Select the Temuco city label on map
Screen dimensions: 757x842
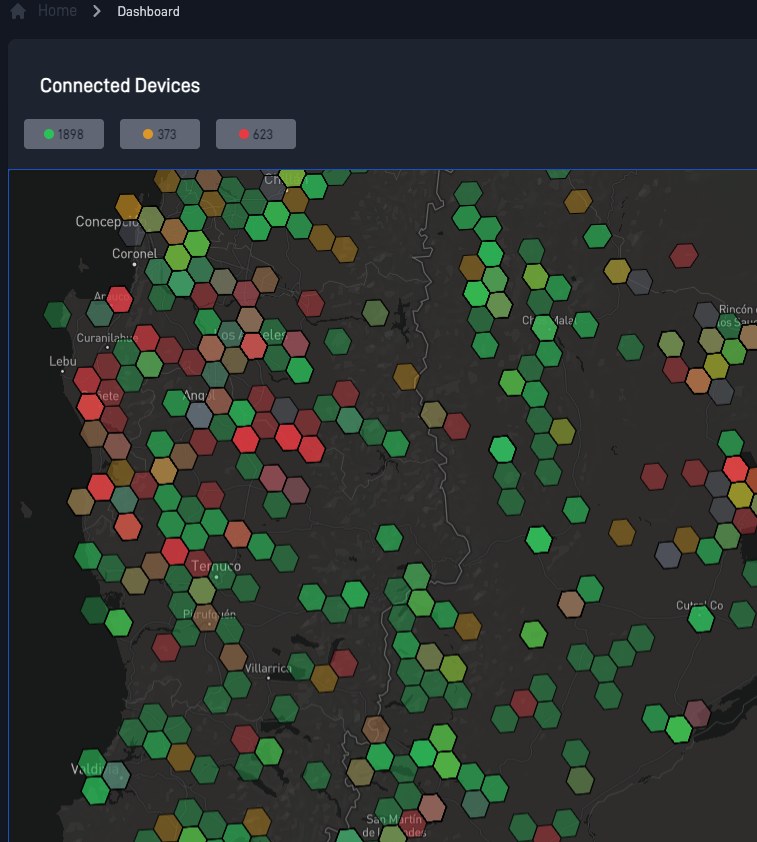click(x=216, y=566)
